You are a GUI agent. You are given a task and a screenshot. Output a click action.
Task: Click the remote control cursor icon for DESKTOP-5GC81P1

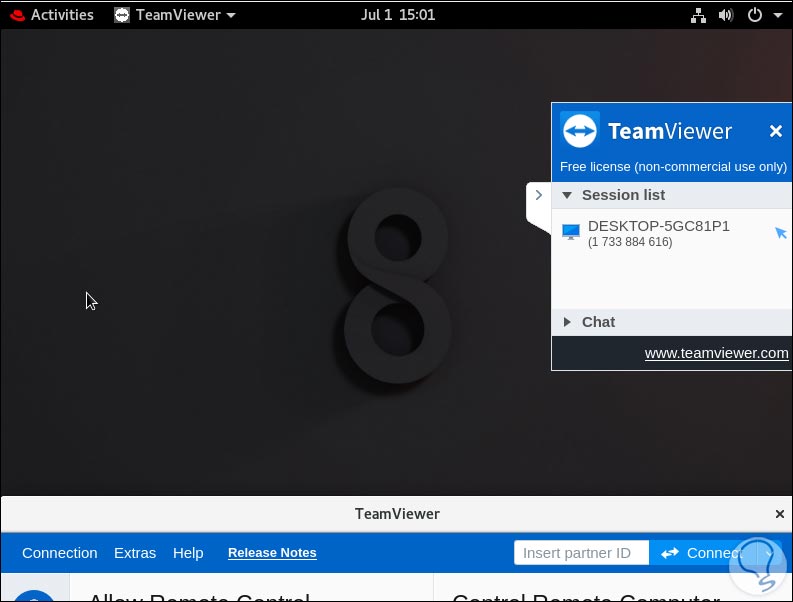coord(781,233)
